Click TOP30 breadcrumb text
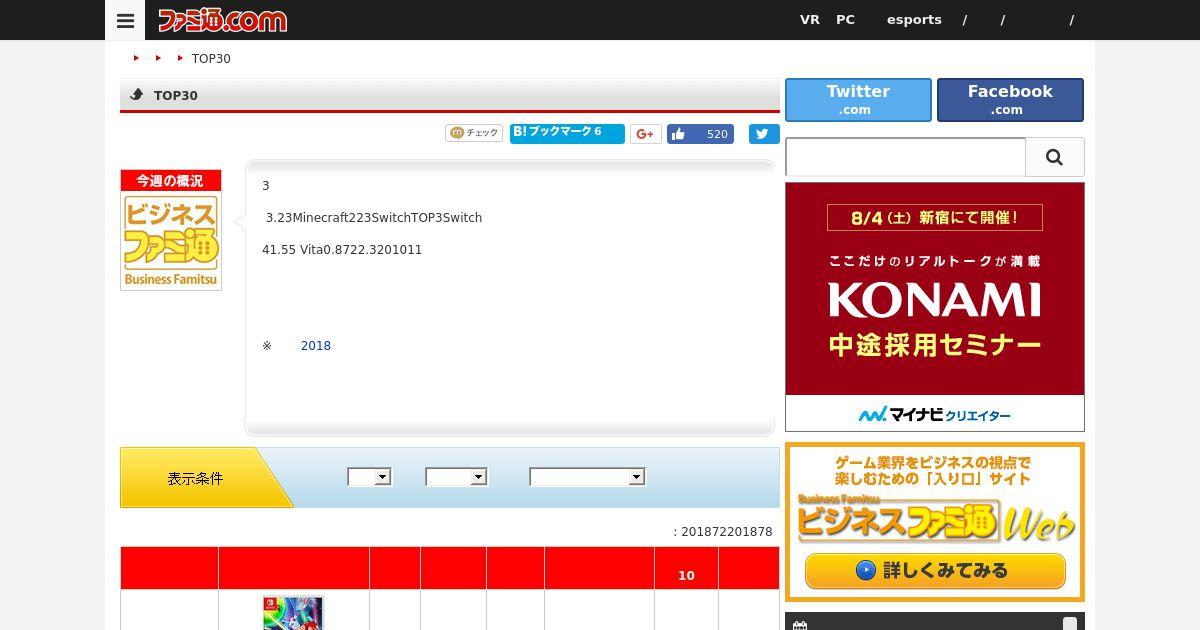Image resolution: width=1200 pixels, height=630 pixels. point(211,59)
